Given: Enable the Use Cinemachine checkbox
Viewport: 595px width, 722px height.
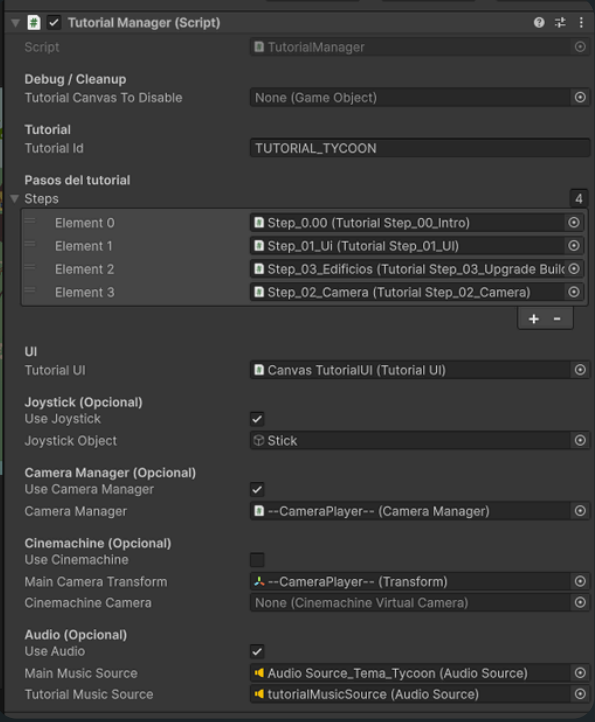Looking at the screenshot, I should click(x=257, y=560).
